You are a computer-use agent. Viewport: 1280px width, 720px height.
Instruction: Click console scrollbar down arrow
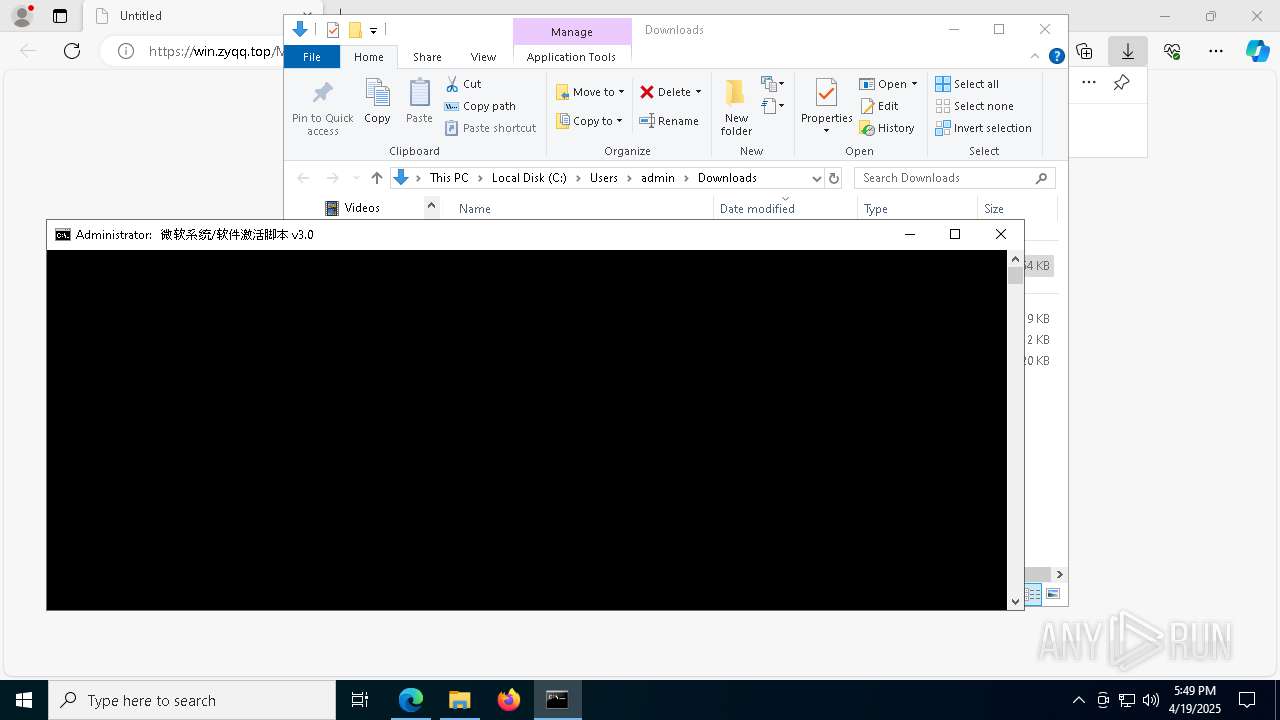1015,601
